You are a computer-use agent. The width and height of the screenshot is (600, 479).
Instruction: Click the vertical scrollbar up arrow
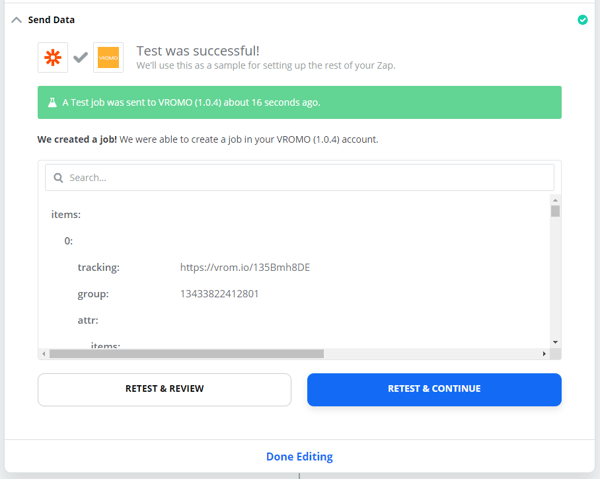(x=555, y=200)
